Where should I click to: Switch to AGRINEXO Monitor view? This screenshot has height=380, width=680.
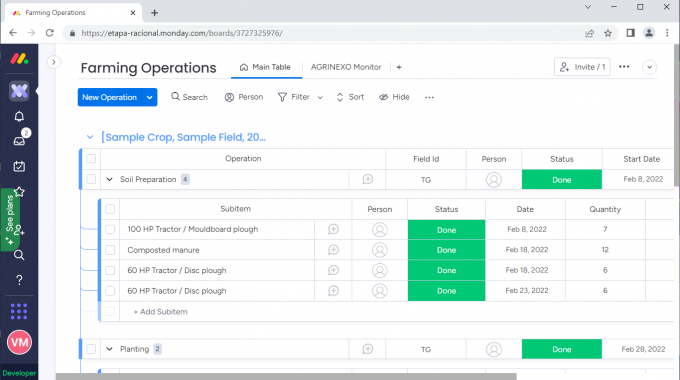pyautogui.click(x=346, y=67)
